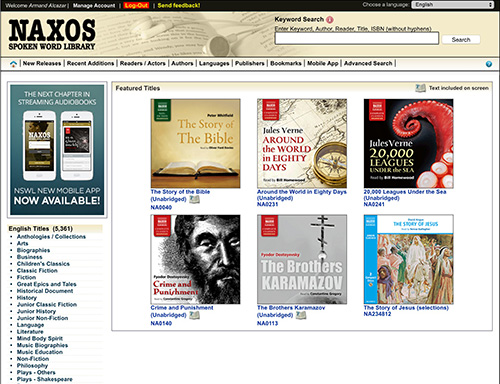Click text icon beside Crime and Punishment

(194, 315)
